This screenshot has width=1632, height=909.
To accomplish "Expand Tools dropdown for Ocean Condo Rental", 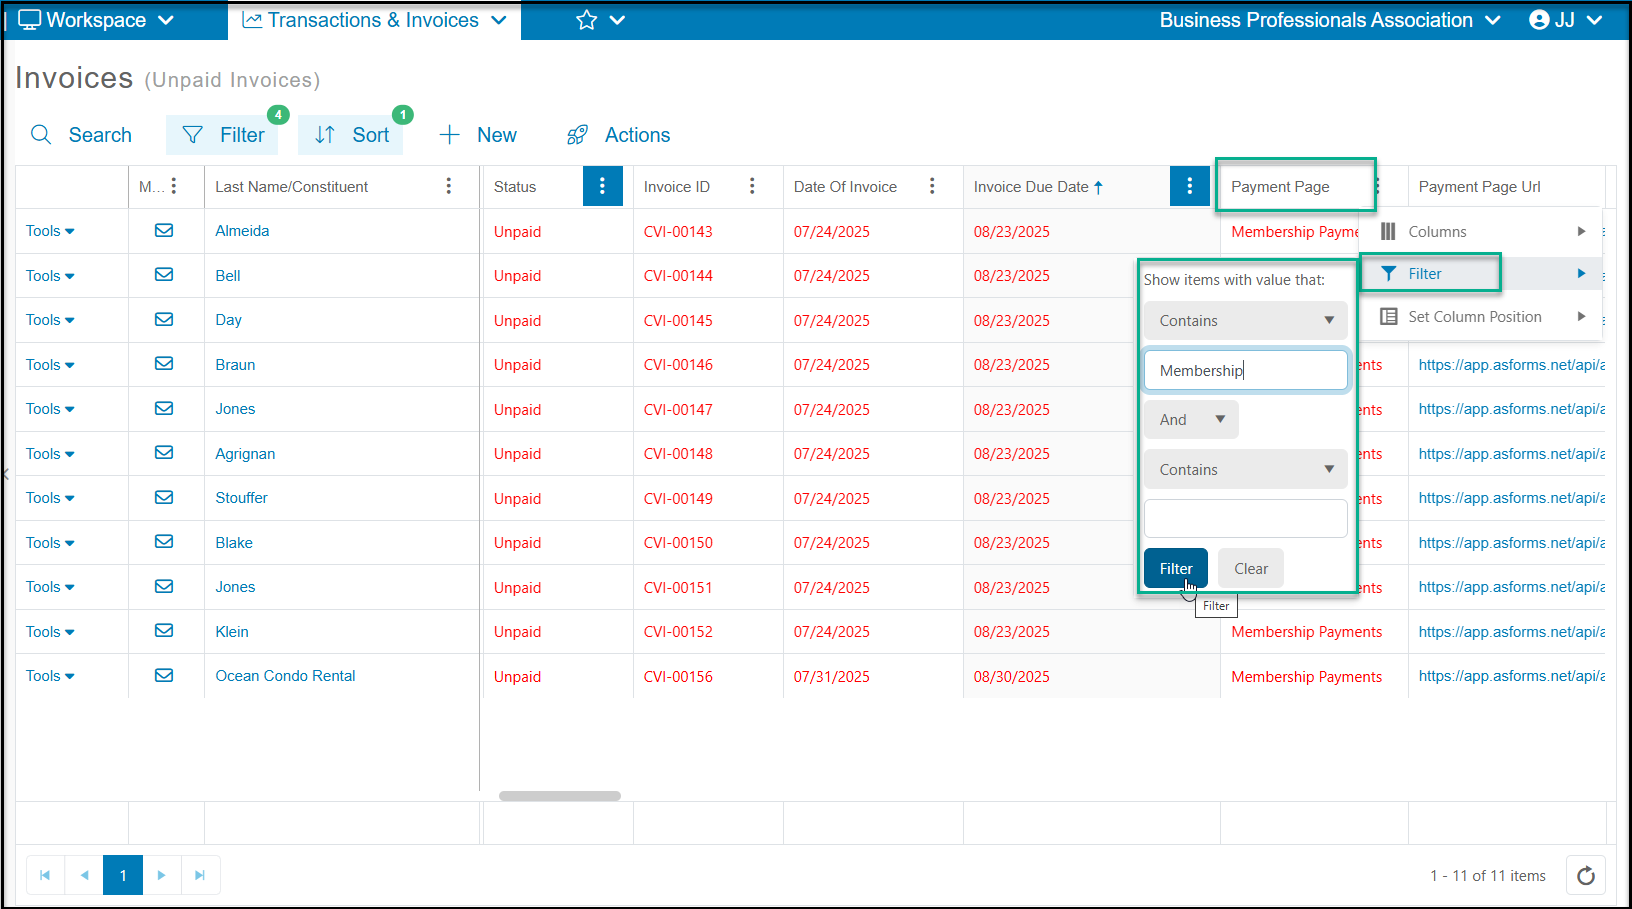I will tap(50, 676).
